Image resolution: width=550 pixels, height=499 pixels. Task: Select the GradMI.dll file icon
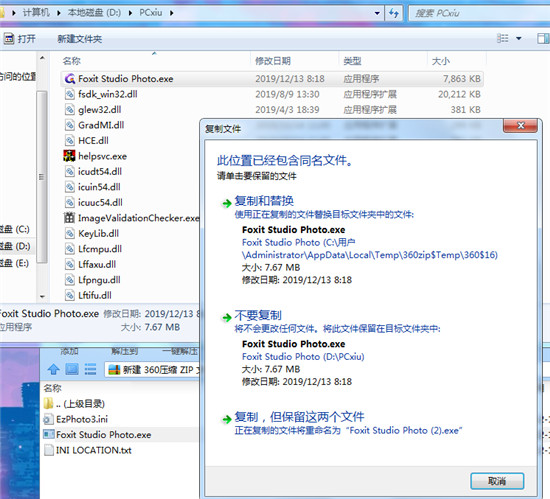(x=69, y=125)
